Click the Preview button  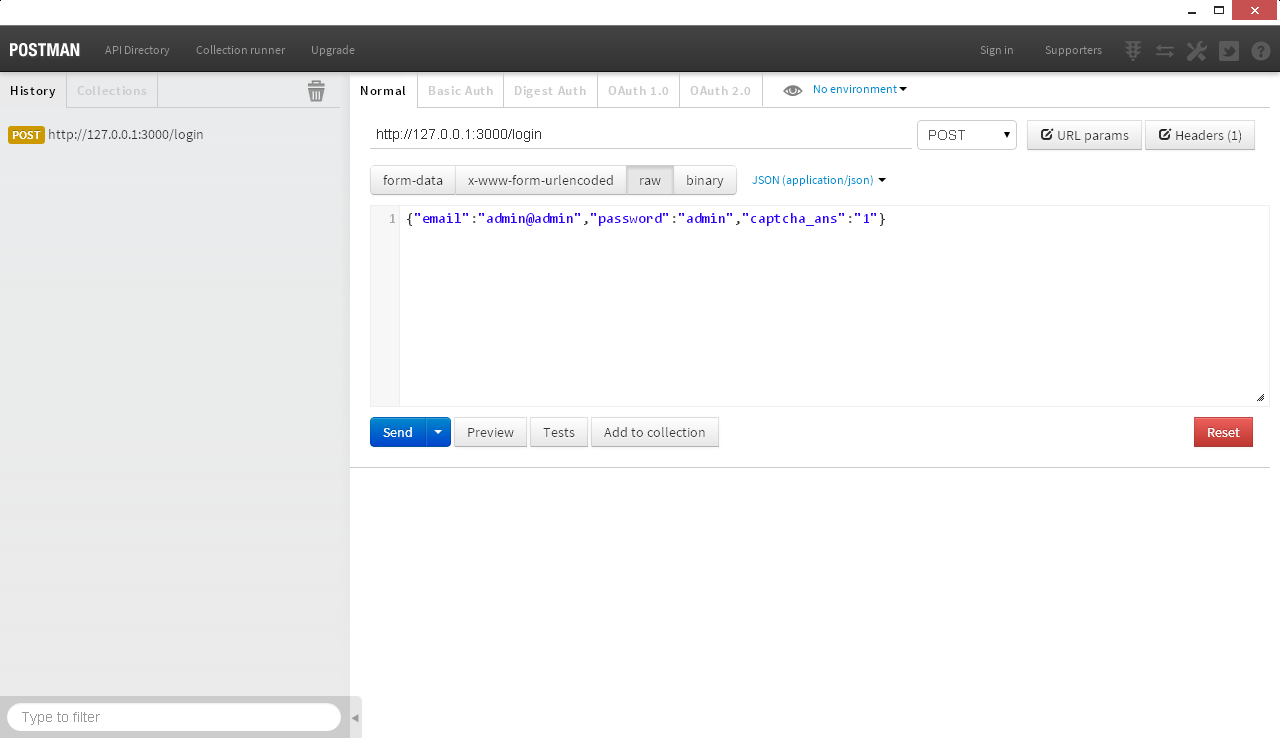pyautogui.click(x=490, y=432)
